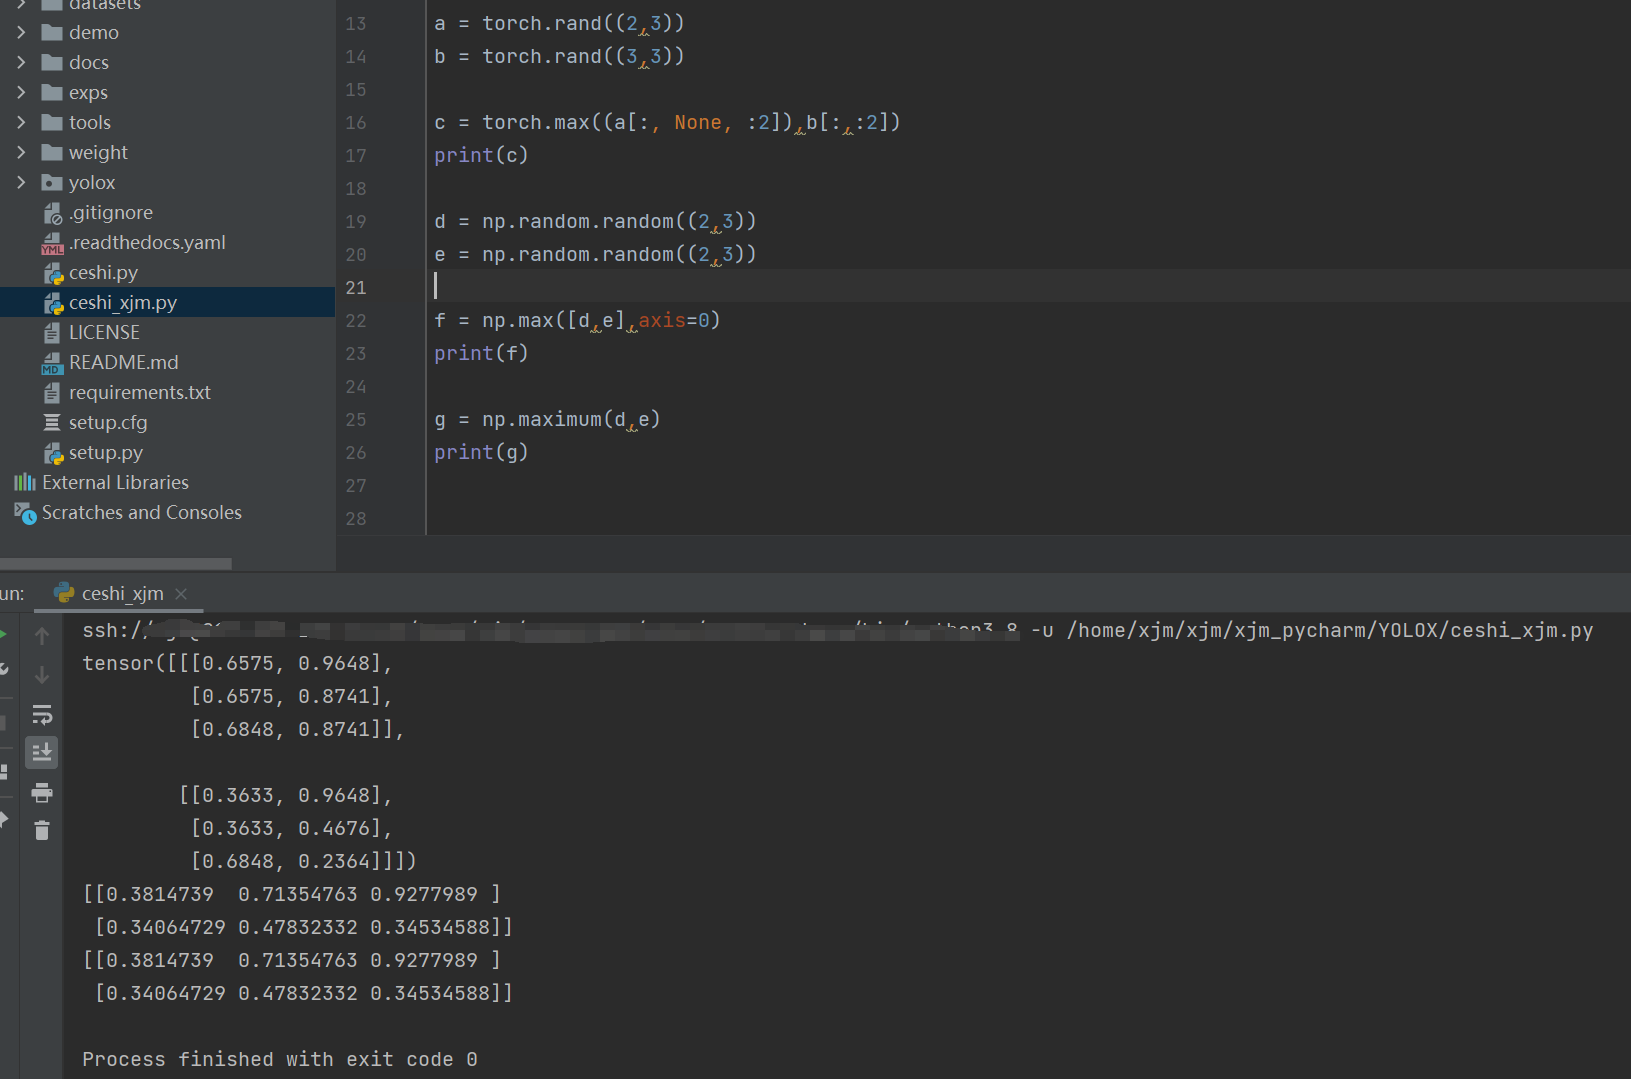Click the down arrow navigation icon
The width and height of the screenshot is (1631, 1079).
coord(42,676)
